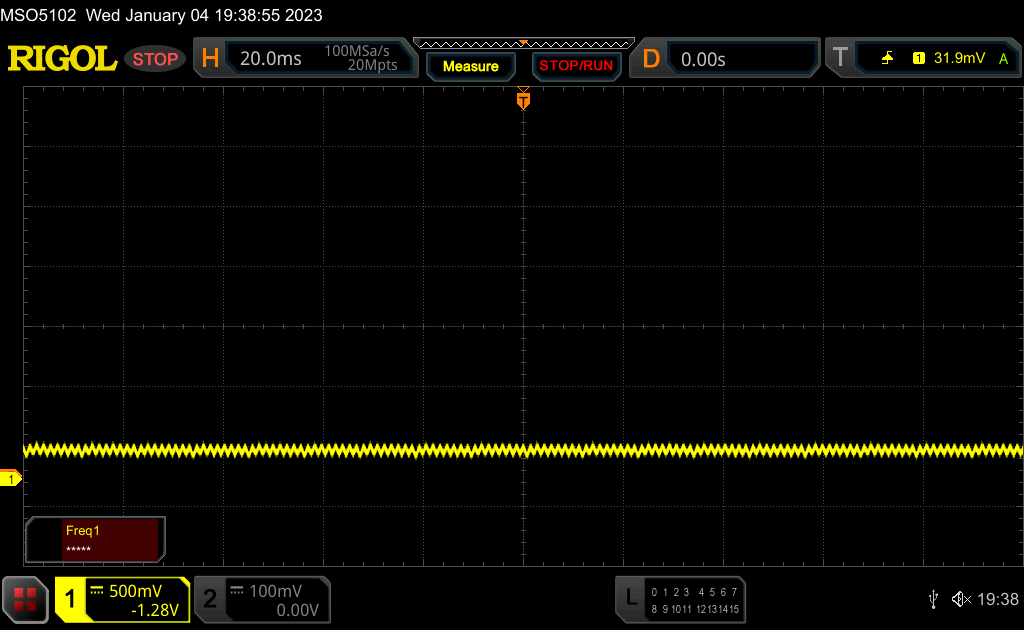Open the red grid function menu icon

(x=25, y=599)
